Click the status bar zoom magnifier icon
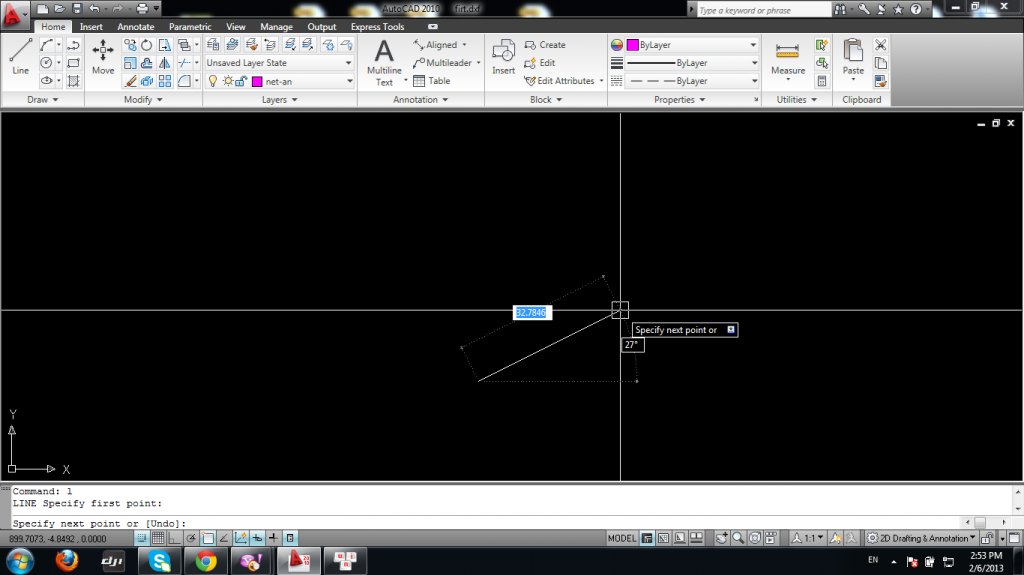 738,538
